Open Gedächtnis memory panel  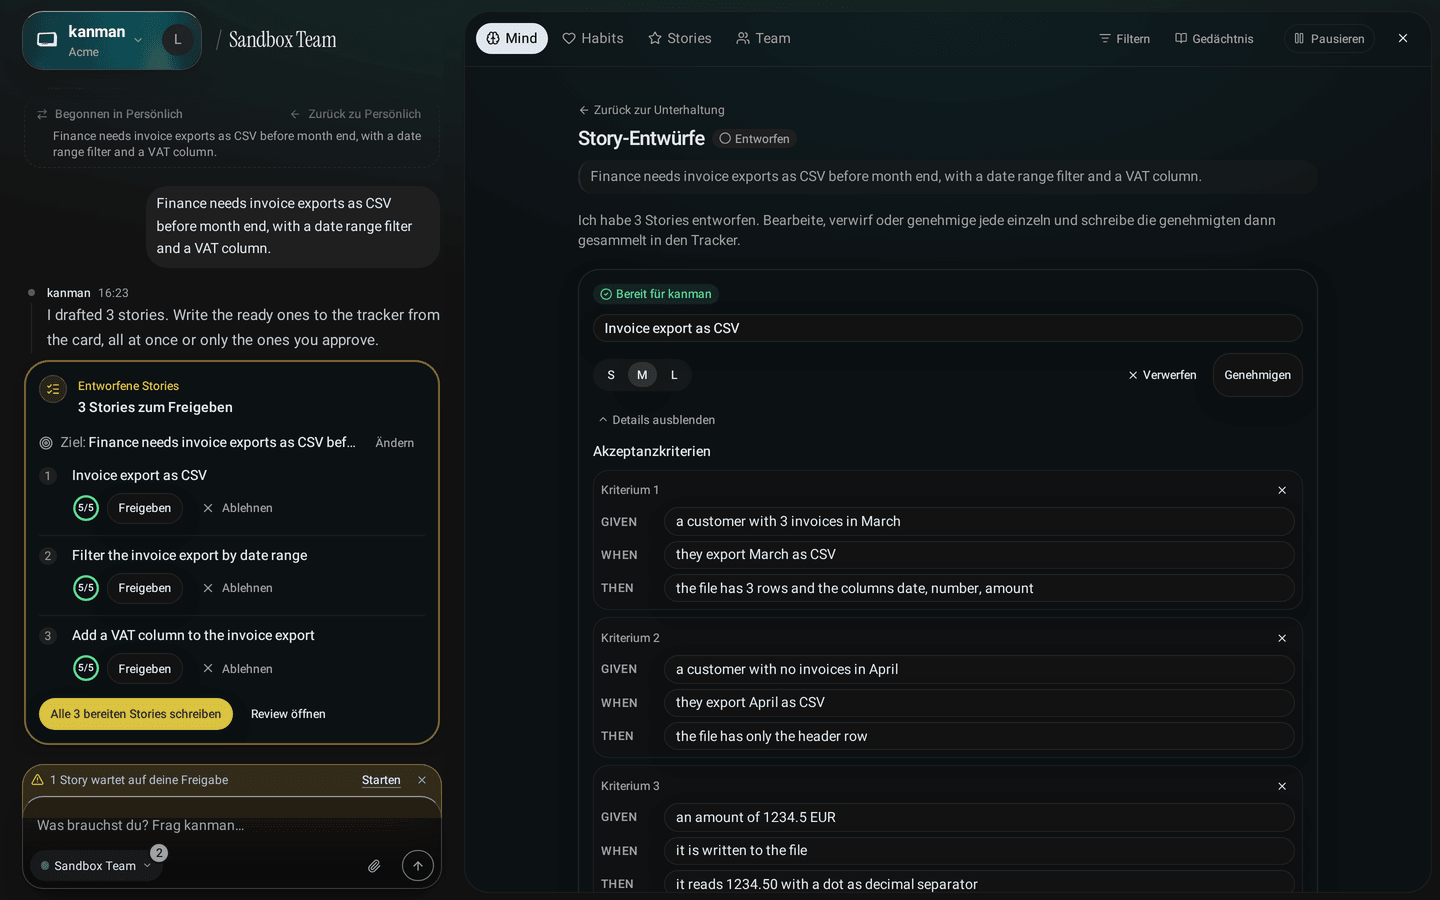pyautogui.click(x=1214, y=38)
